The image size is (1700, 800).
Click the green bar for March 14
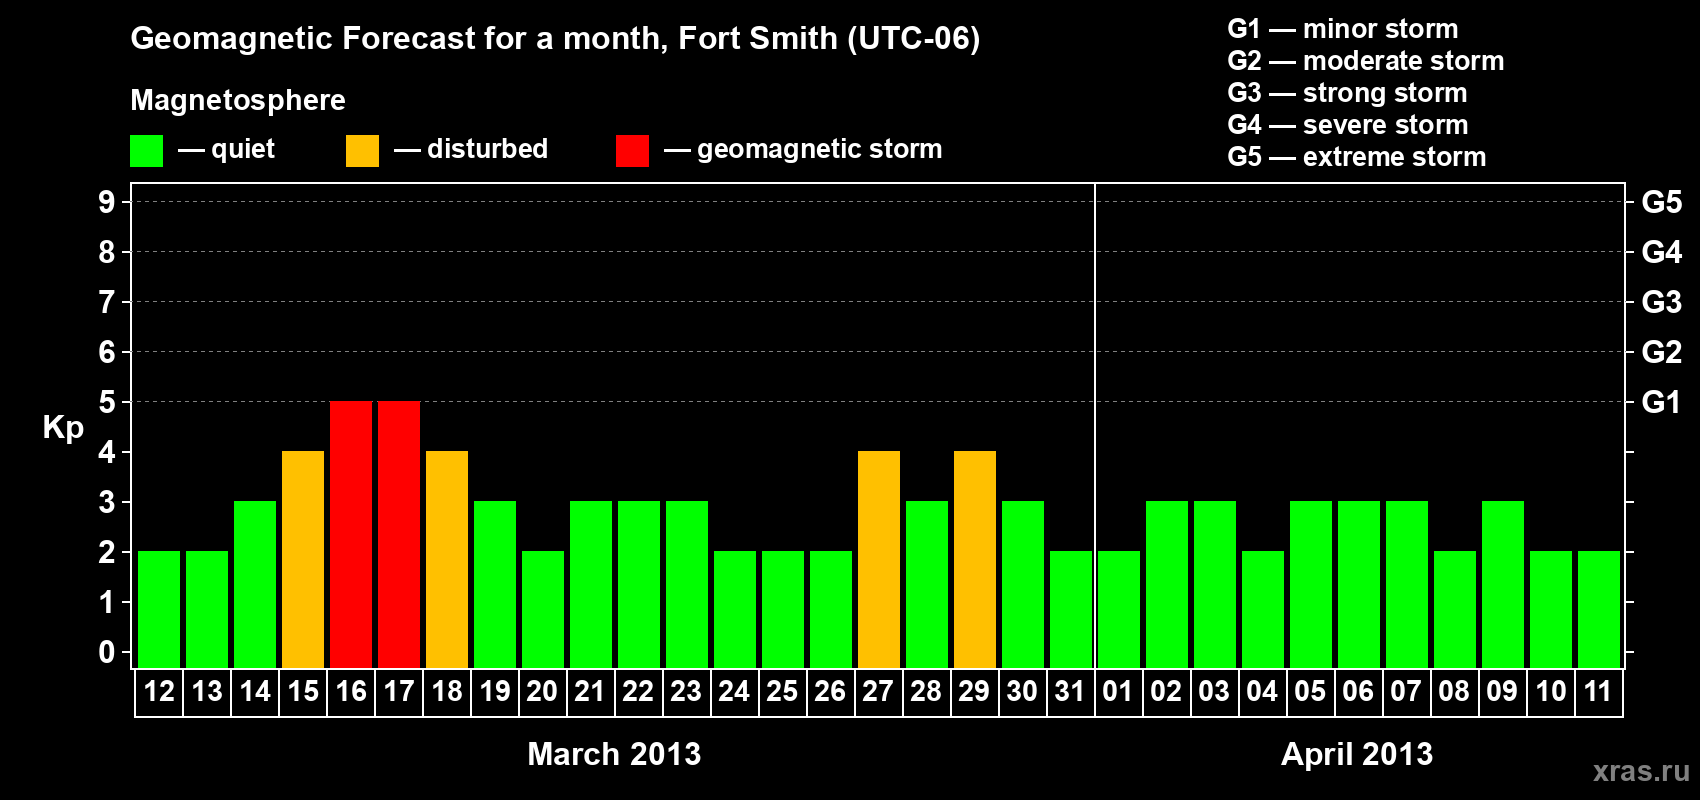(x=255, y=584)
